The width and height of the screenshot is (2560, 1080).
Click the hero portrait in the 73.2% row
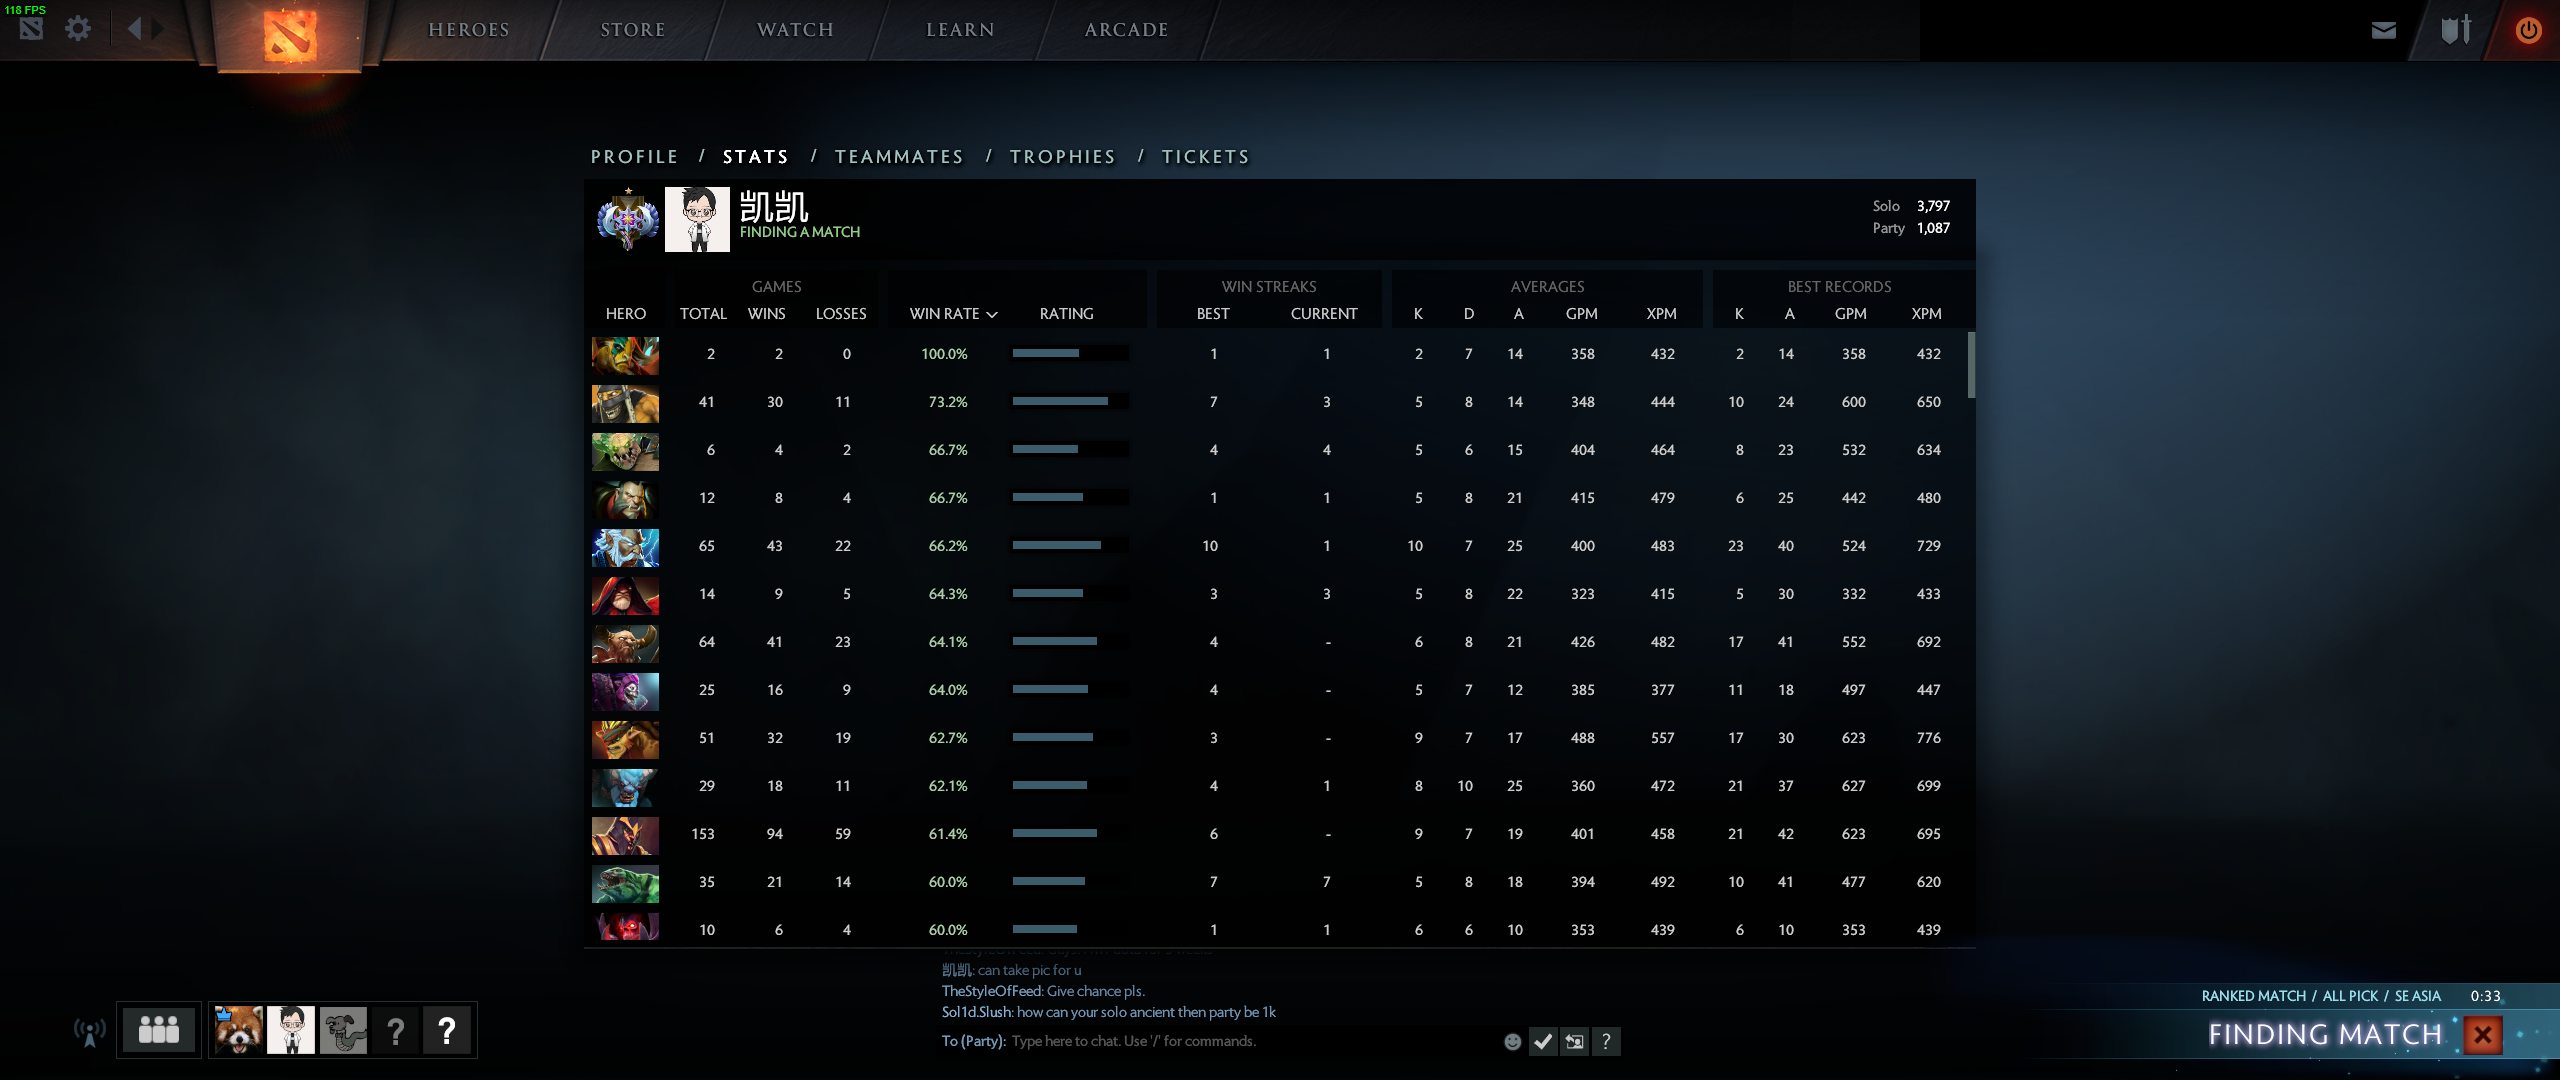(625, 403)
